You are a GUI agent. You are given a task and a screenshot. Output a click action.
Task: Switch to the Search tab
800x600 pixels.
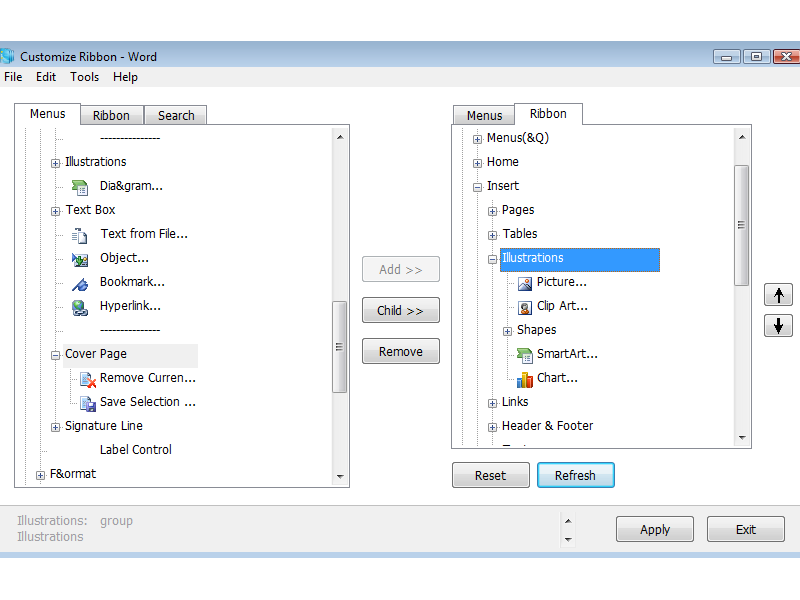click(x=175, y=115)
